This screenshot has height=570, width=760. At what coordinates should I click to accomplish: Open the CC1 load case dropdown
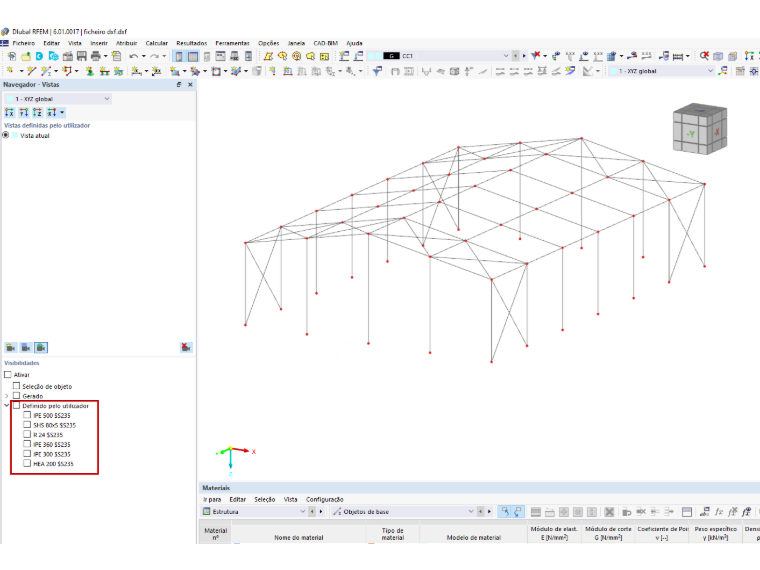[506, 56]
